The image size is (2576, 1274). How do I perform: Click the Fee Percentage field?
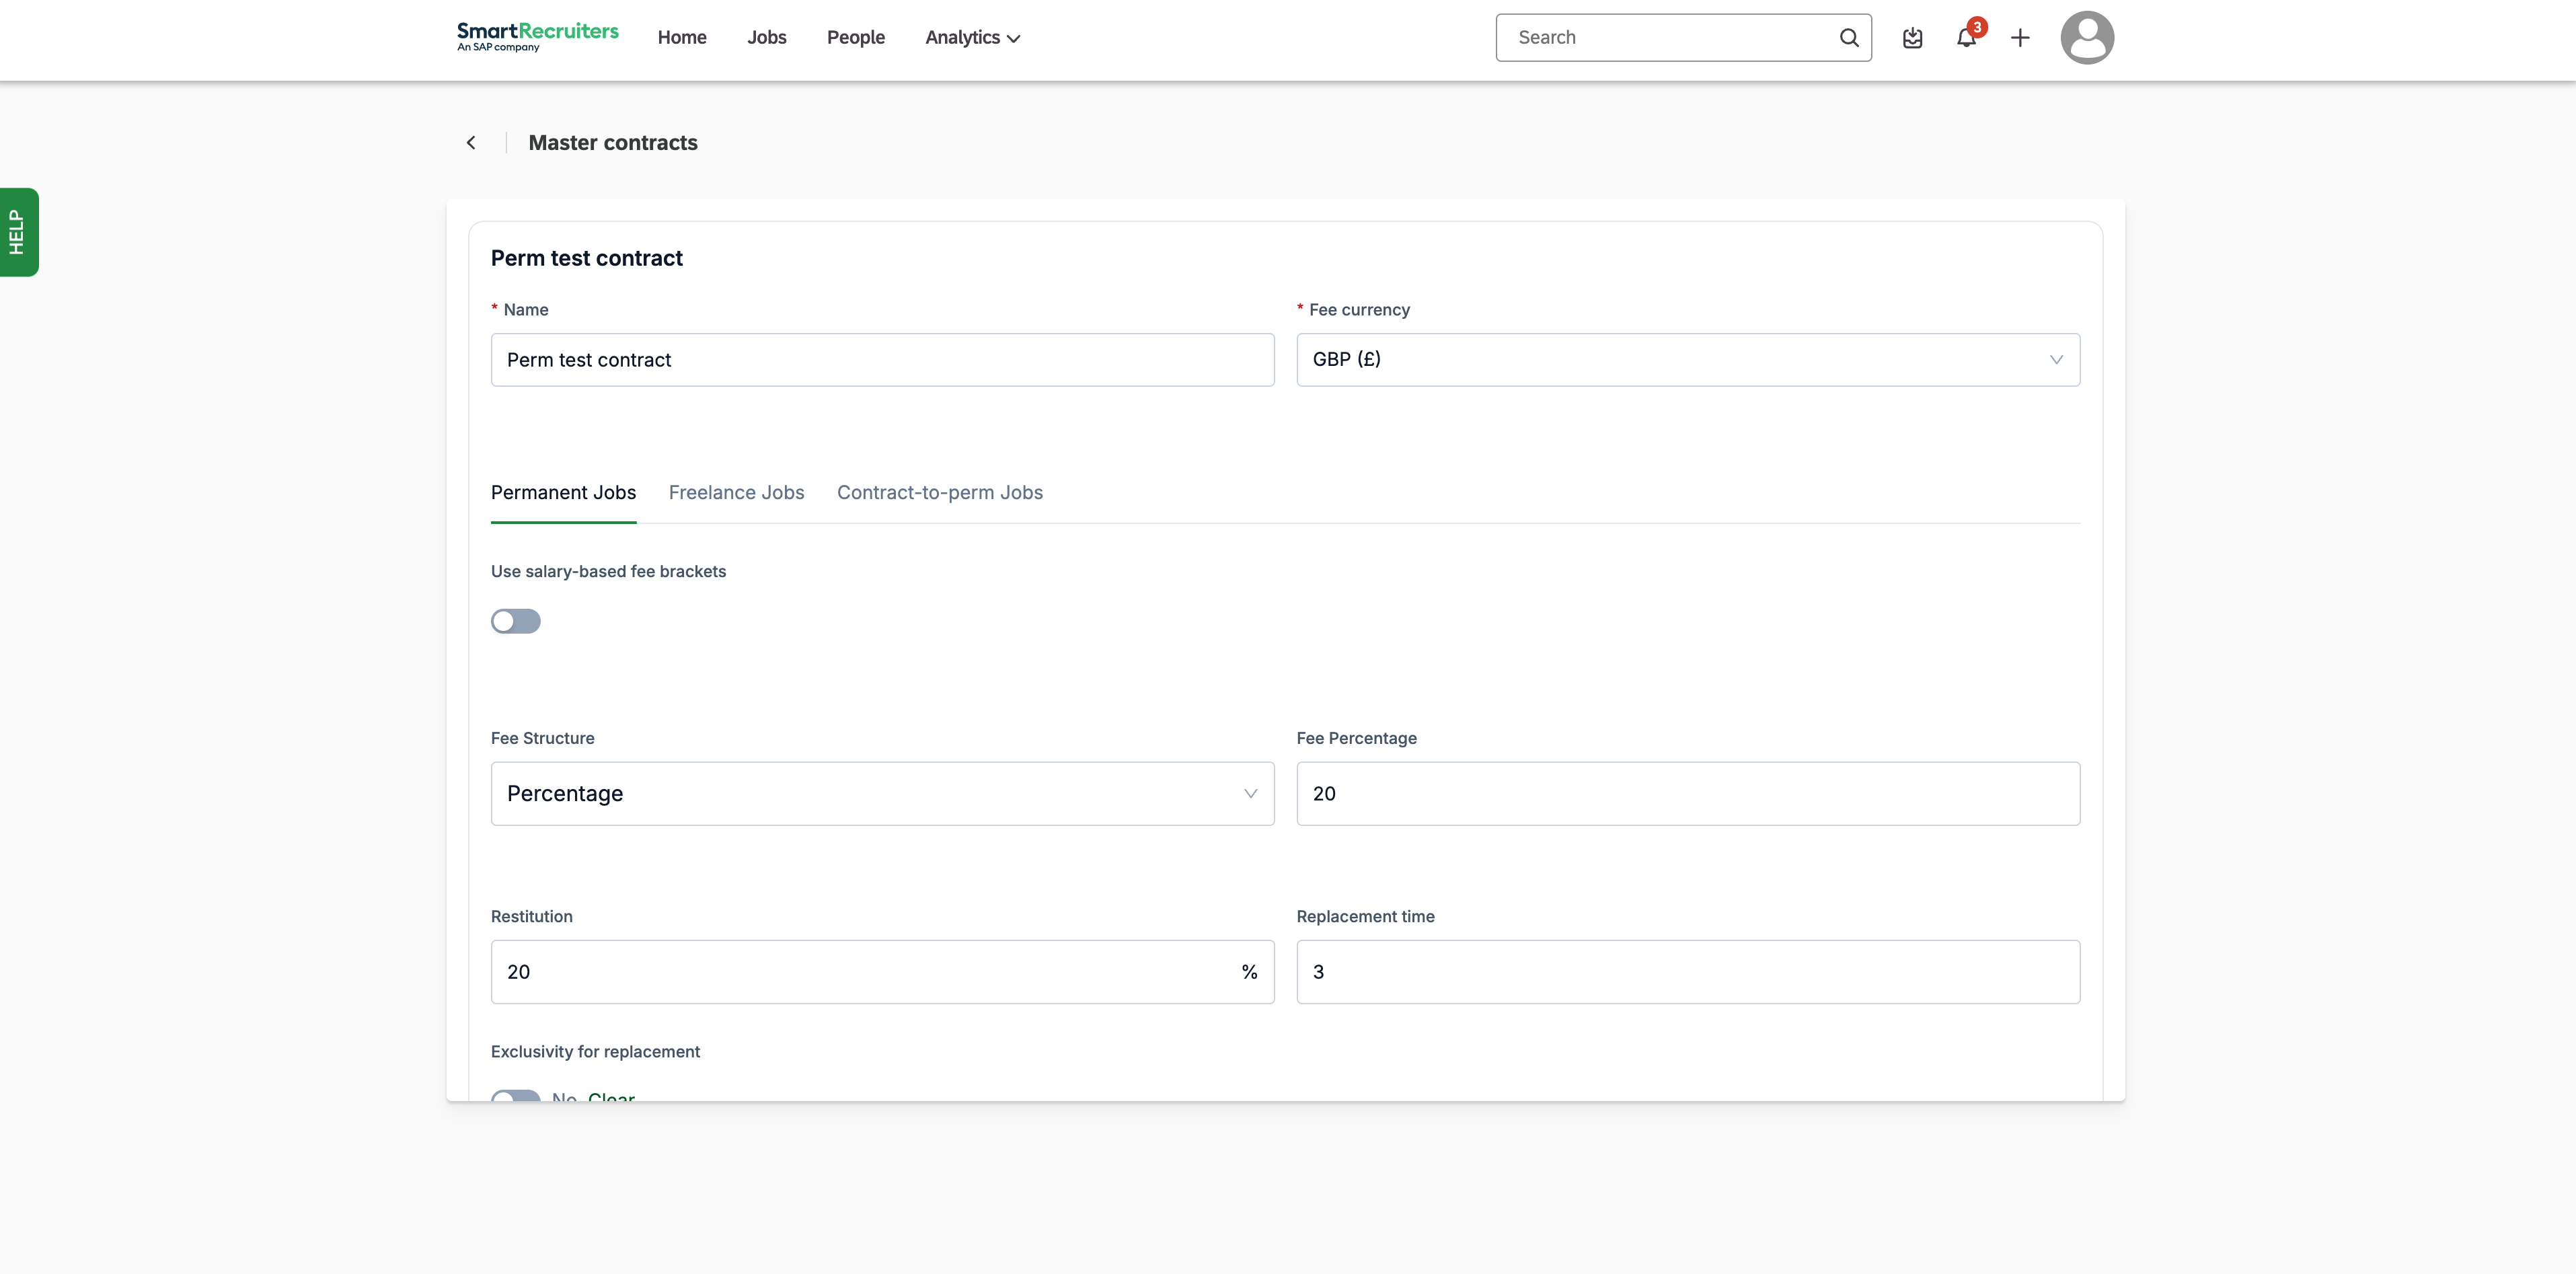pyautogui.click(x=1688, y=794)
